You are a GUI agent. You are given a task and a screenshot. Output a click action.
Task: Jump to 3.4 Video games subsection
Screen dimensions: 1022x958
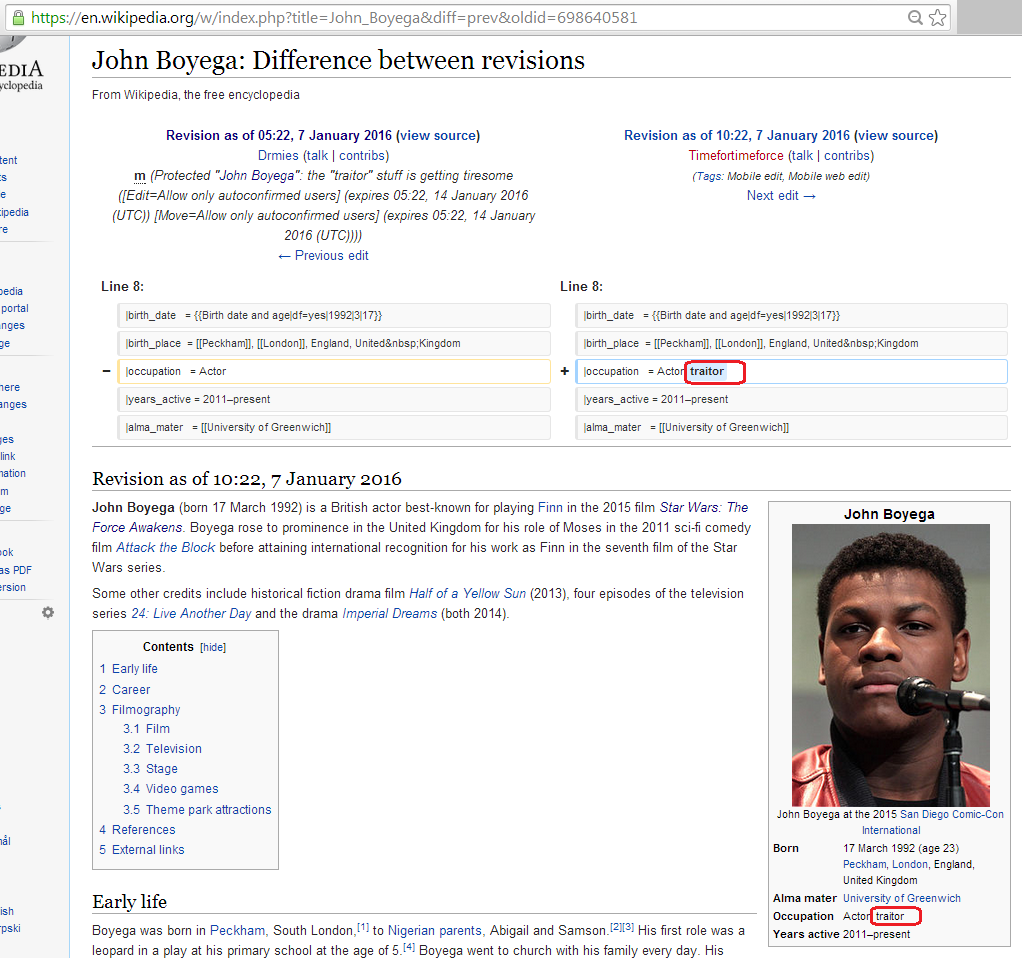[171, 789]
